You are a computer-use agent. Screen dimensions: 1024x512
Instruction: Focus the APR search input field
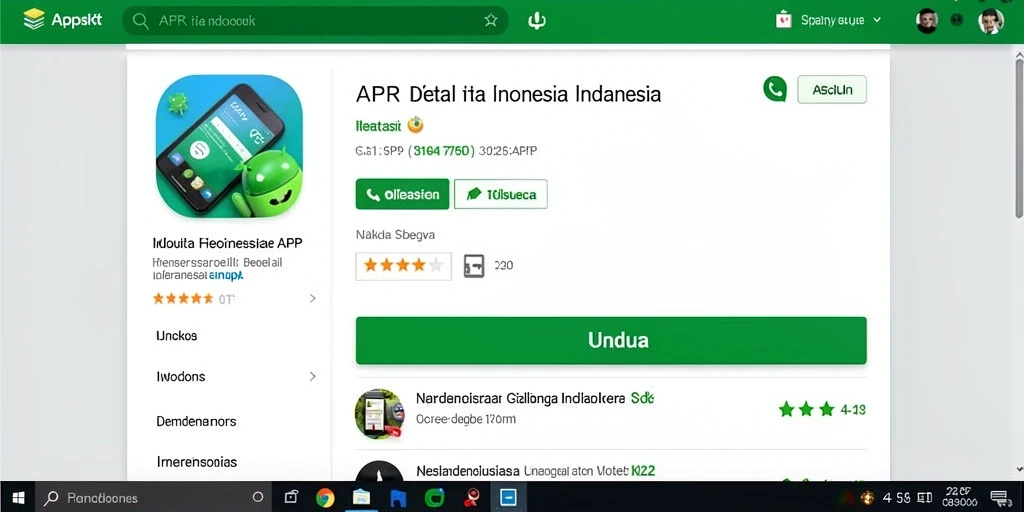click(315, 21)
